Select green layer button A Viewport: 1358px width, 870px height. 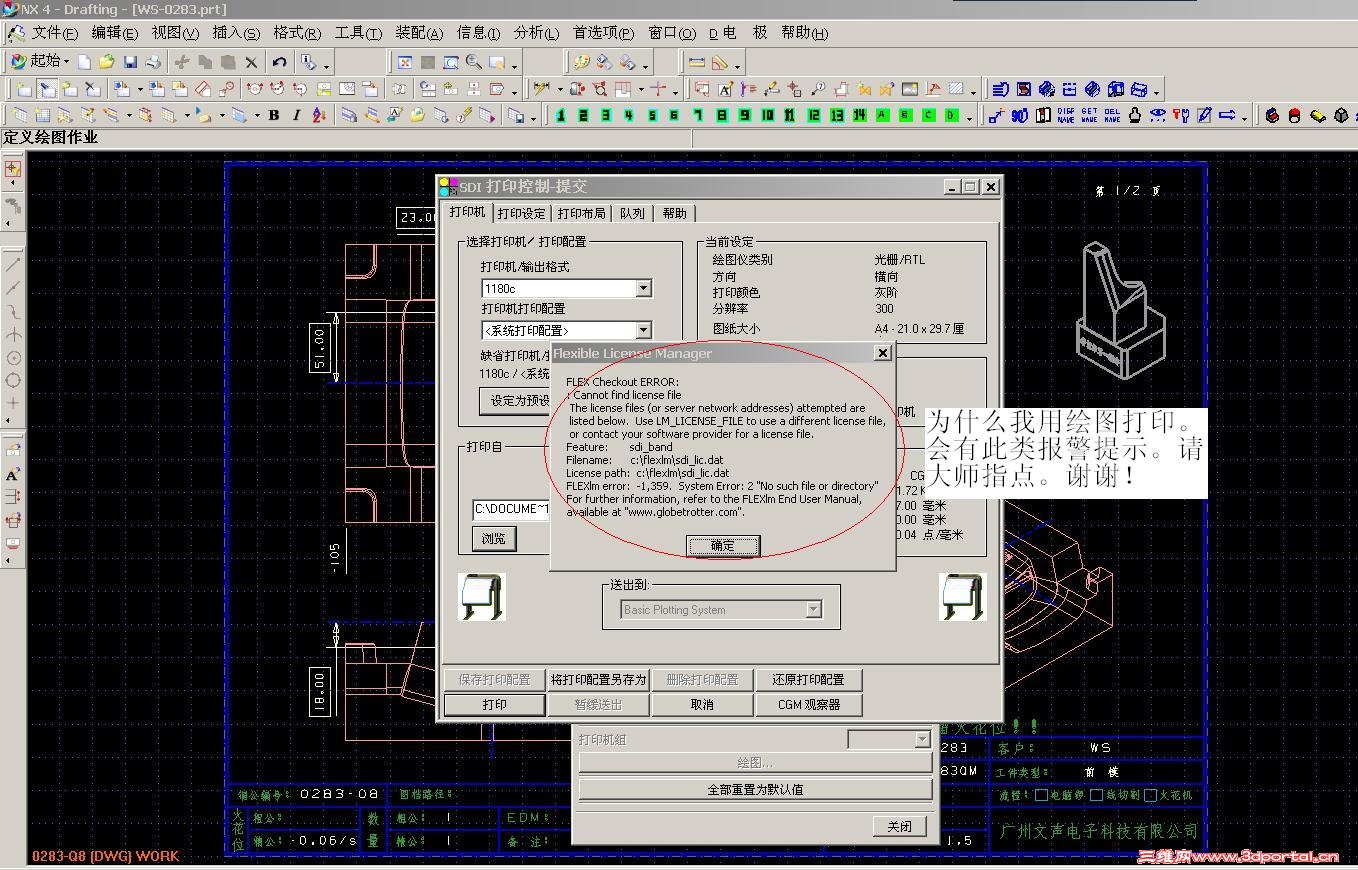click(x=882, y=116)
